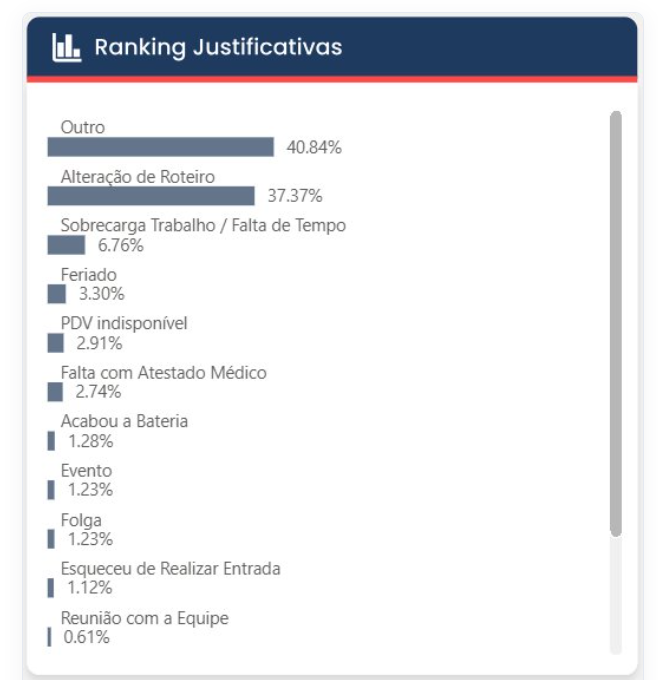The image size is (658, 680).
Task: Select the Evento bar at 1.23%
Action: pos(51,490)
